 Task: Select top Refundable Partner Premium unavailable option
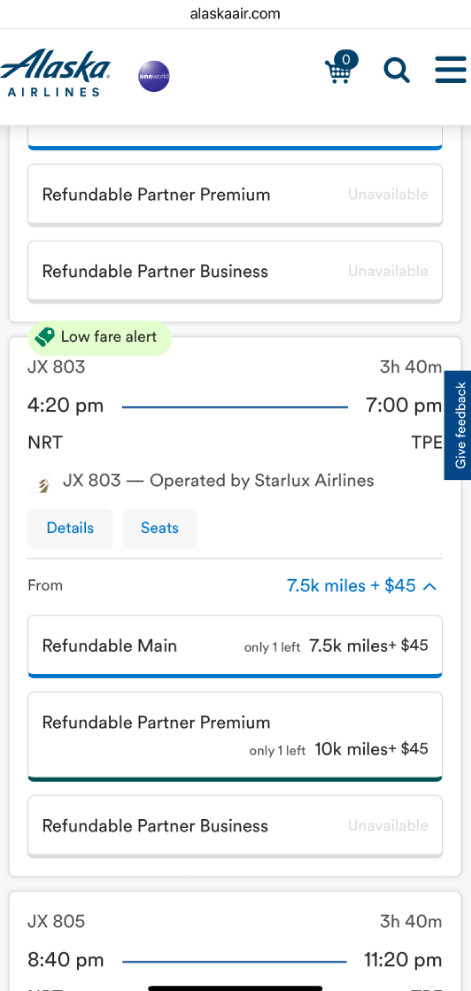(235, 195)
